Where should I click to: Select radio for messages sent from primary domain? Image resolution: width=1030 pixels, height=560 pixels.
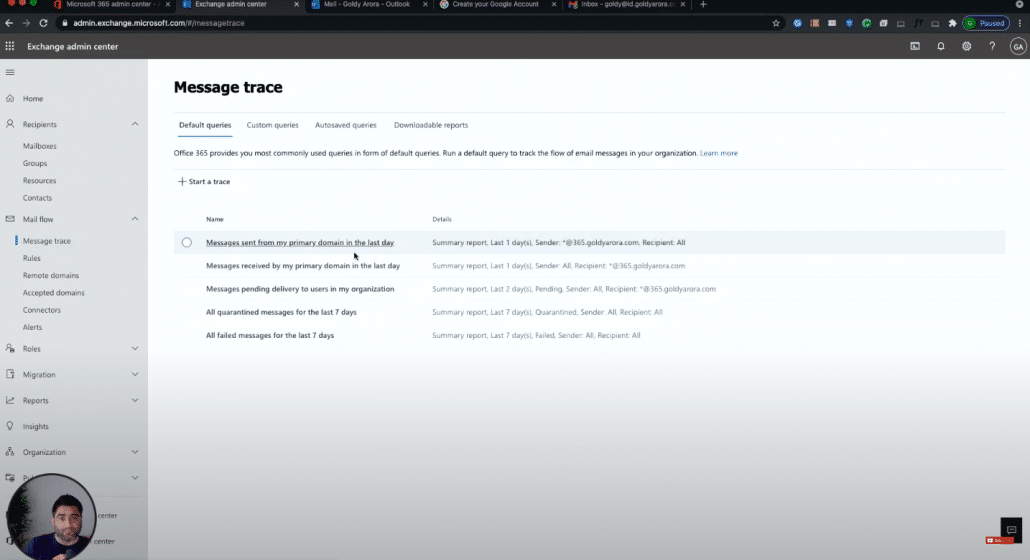coord(187,242)
